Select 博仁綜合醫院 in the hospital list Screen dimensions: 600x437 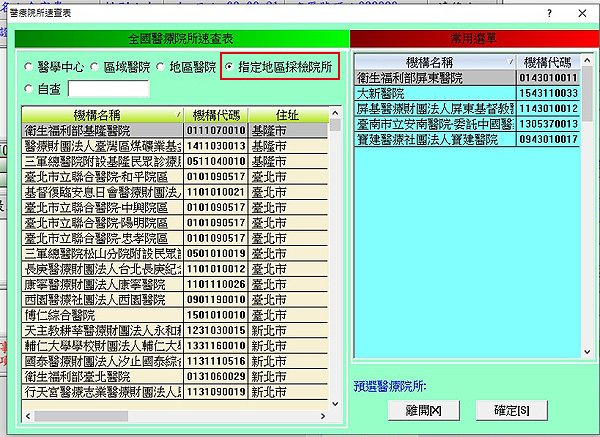point(102,315)
